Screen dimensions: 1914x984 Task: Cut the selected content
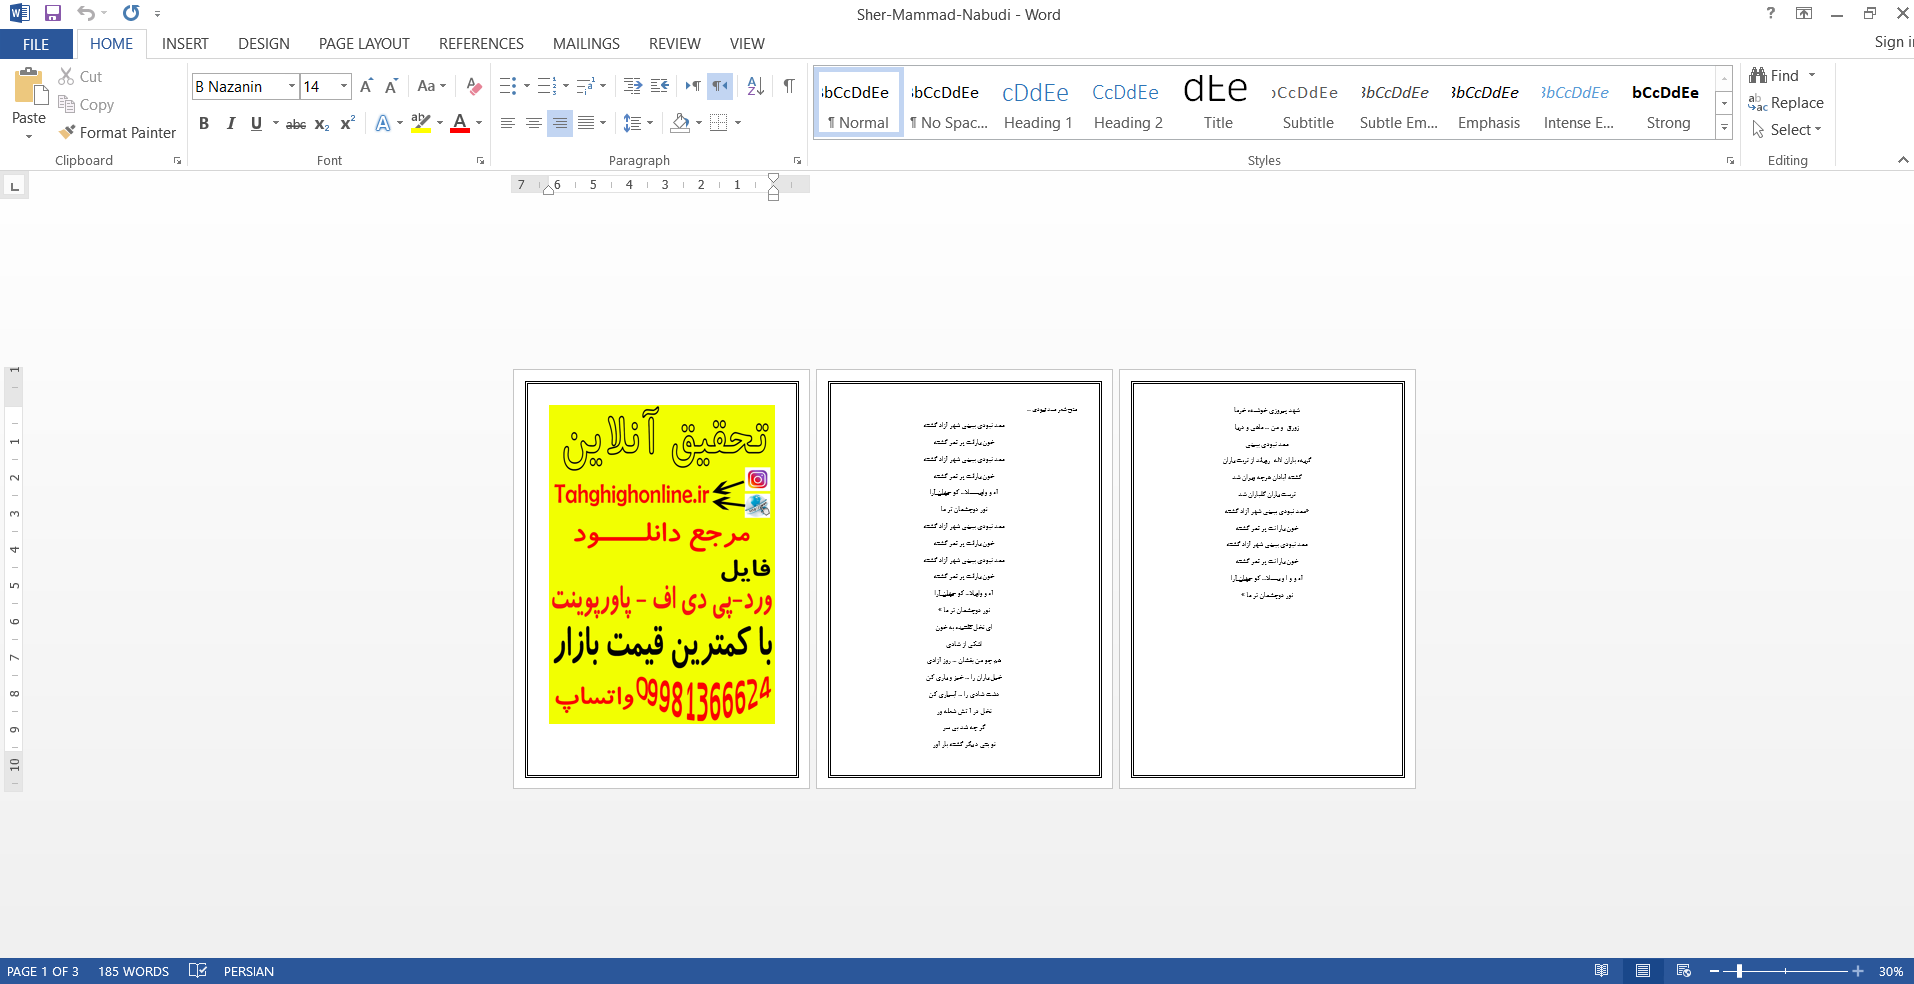coord(80,77)
